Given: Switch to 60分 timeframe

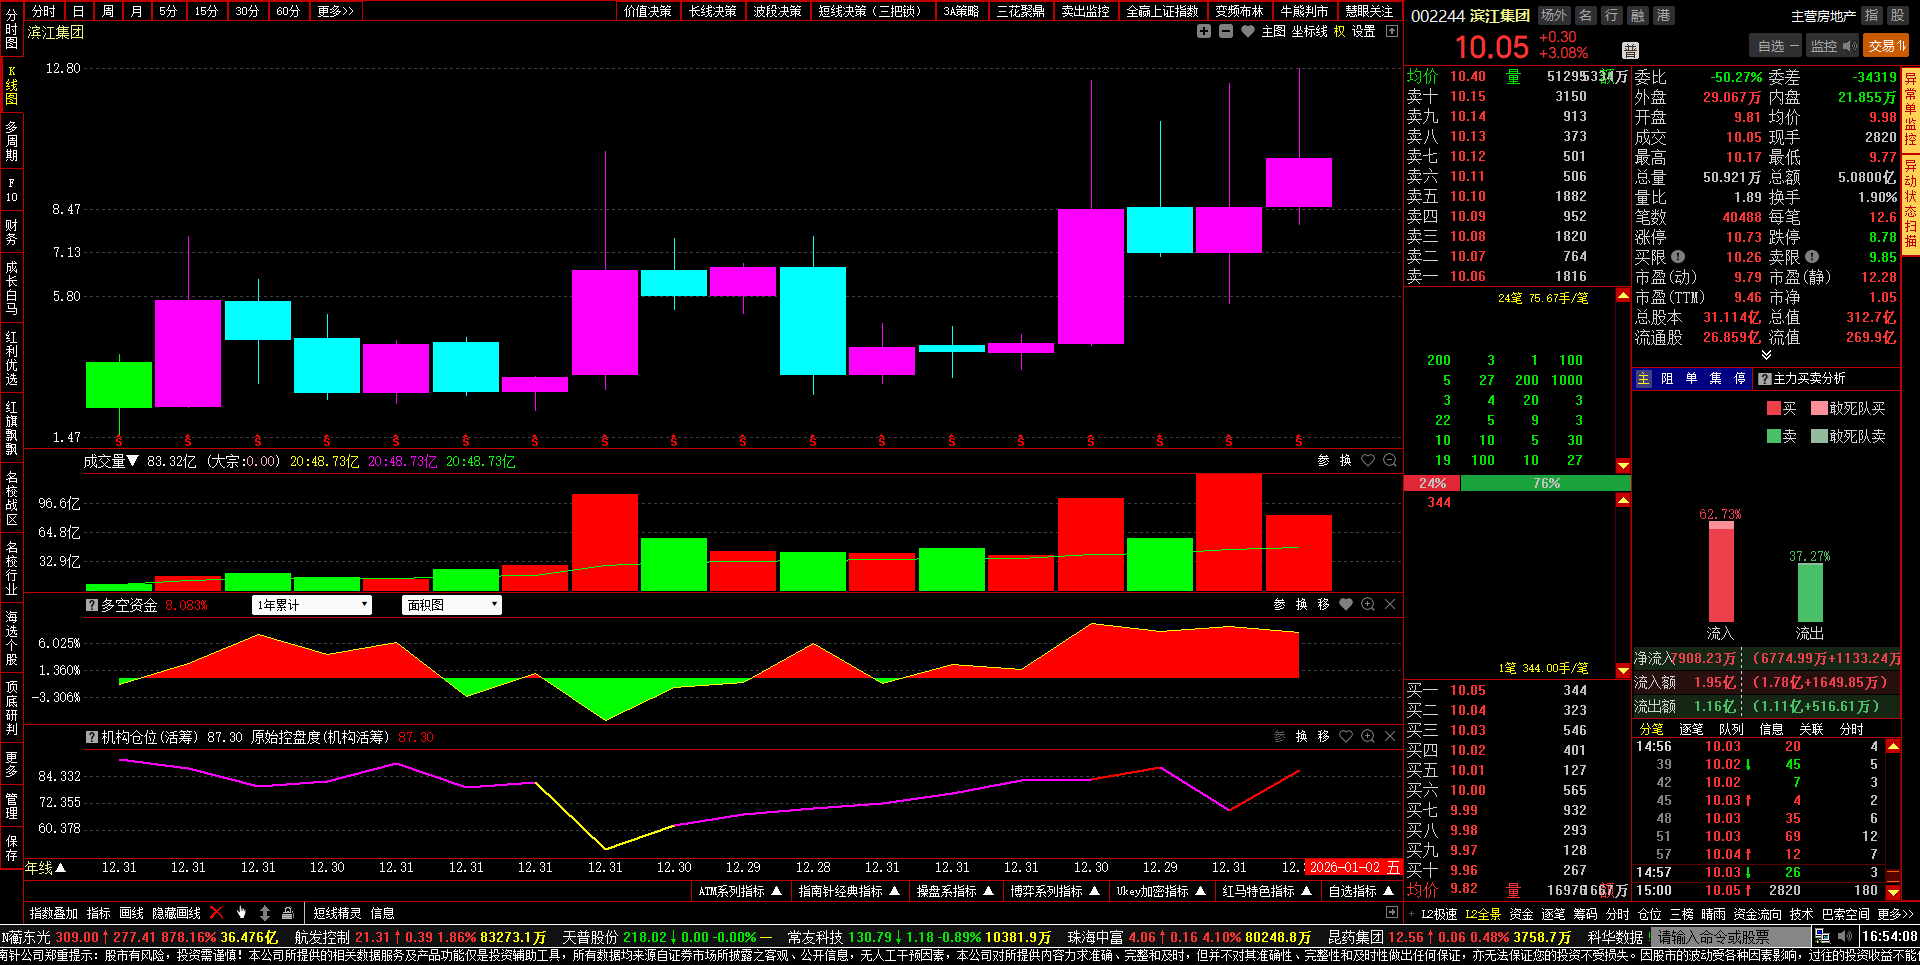Looking at the screenshot, I should 288,11.
